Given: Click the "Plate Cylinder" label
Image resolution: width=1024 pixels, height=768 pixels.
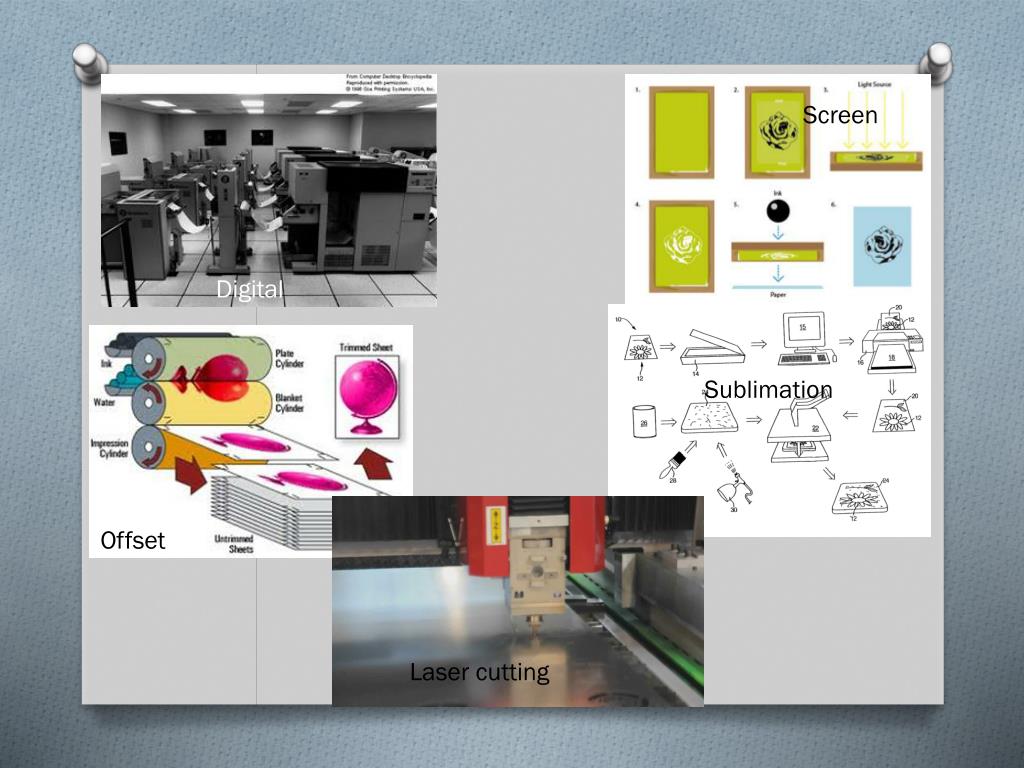Looking at the screenshot, I should tap(289, 359).
